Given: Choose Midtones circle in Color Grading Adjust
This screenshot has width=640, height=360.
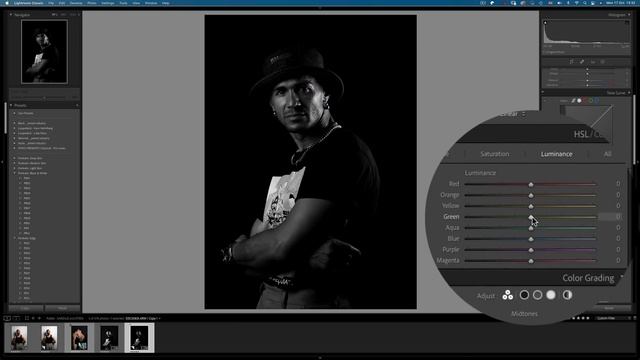Looking at the screenshot, I should (x=538, y=295).
